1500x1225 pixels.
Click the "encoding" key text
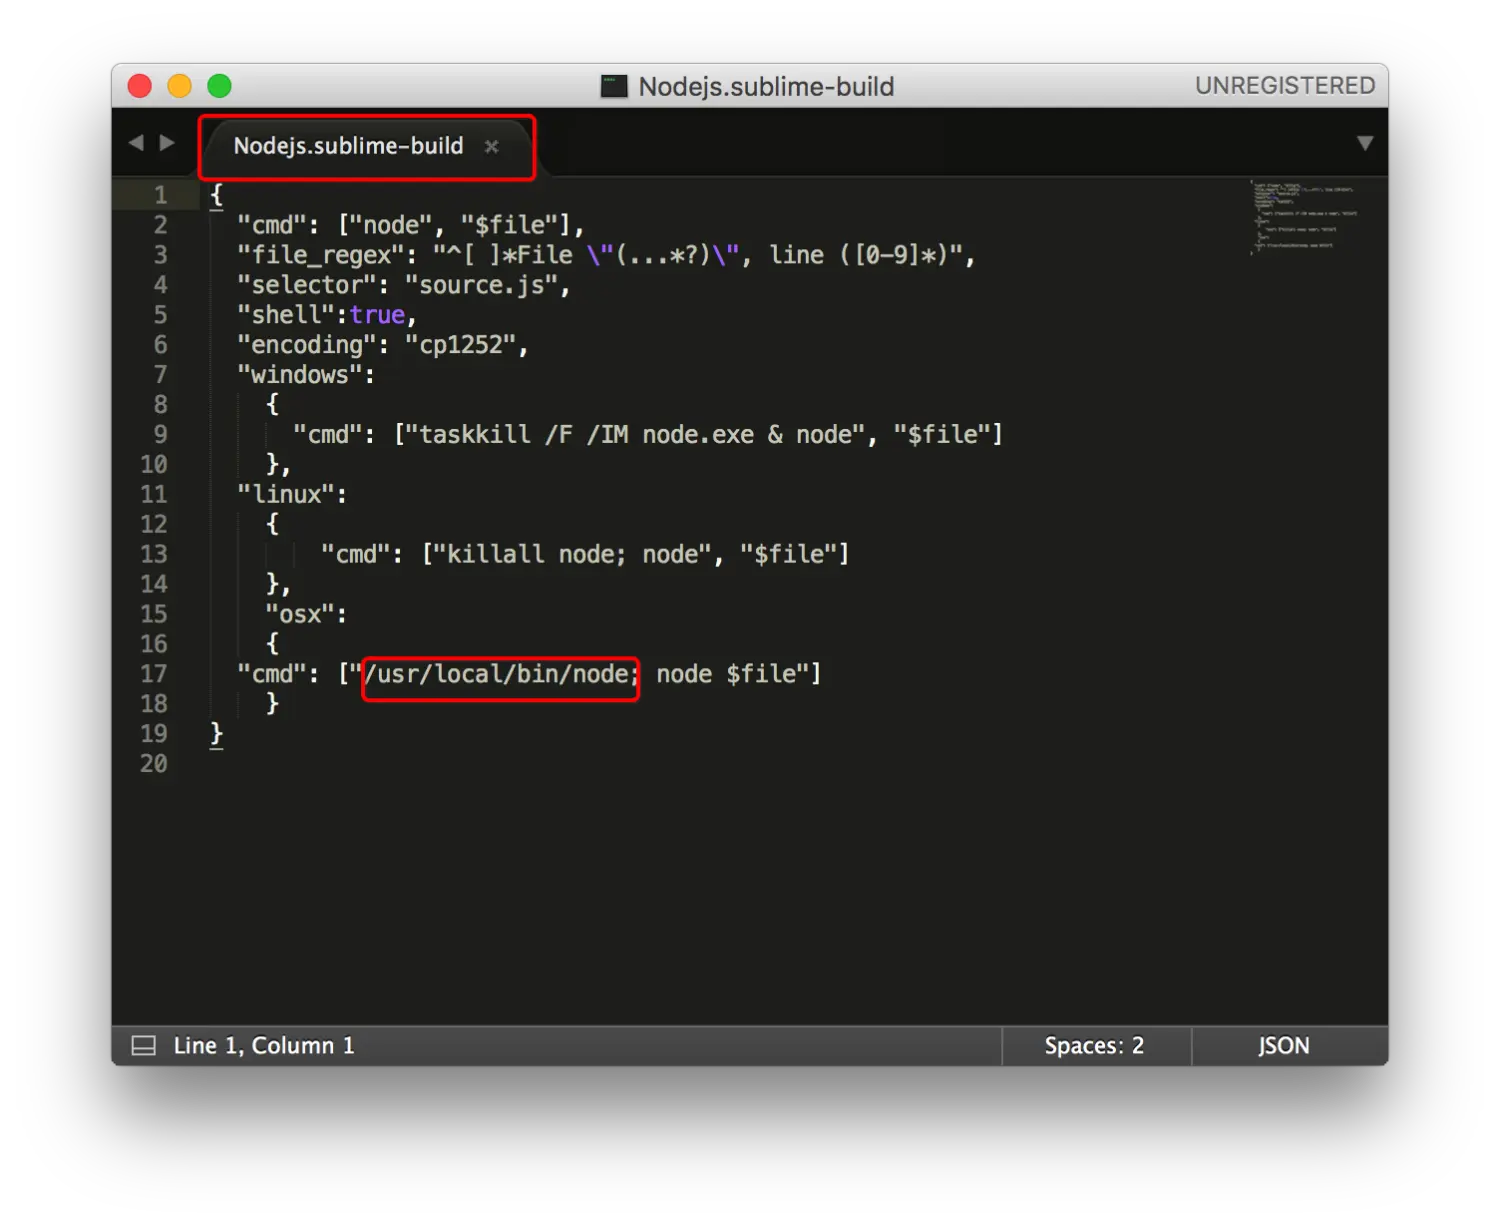(306, 345)
